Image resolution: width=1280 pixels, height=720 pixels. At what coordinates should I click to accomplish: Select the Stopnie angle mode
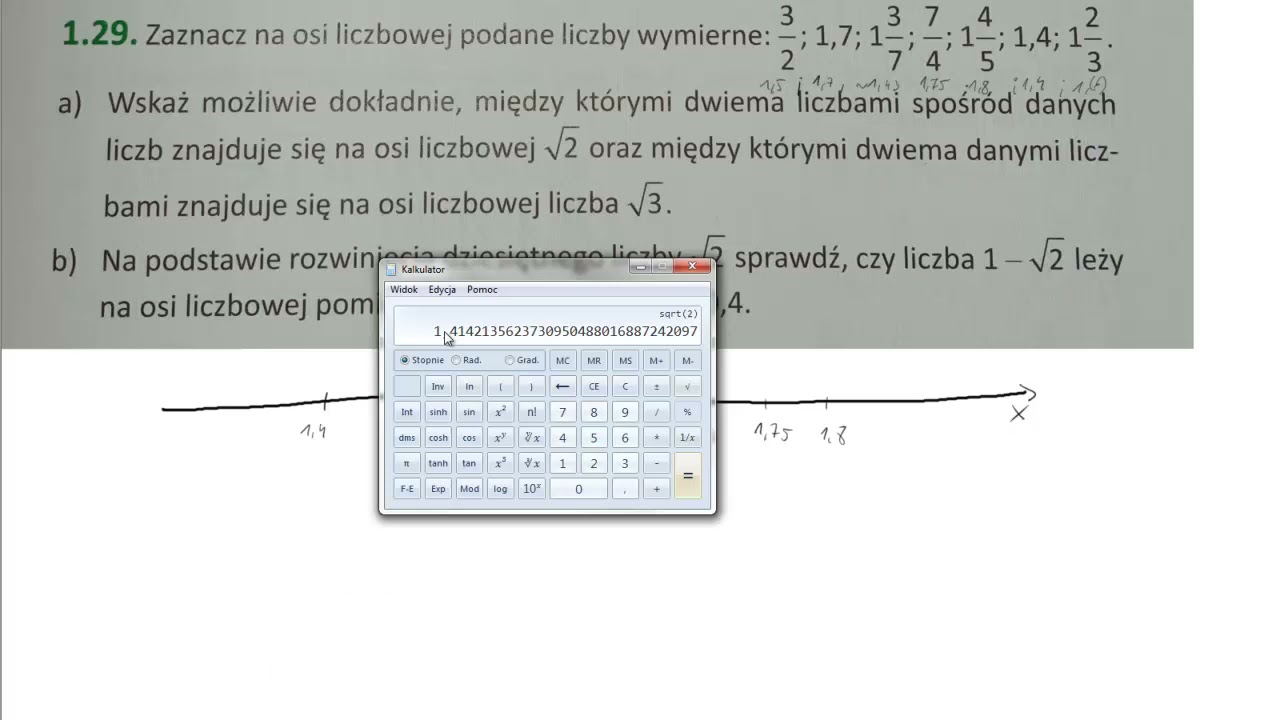(422, 360)
